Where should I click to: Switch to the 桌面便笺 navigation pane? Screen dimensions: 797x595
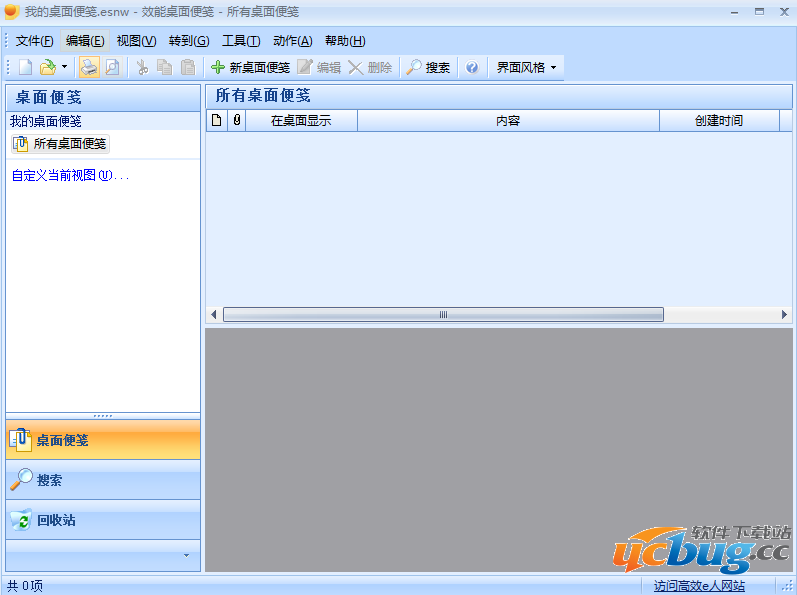[103, 440]
